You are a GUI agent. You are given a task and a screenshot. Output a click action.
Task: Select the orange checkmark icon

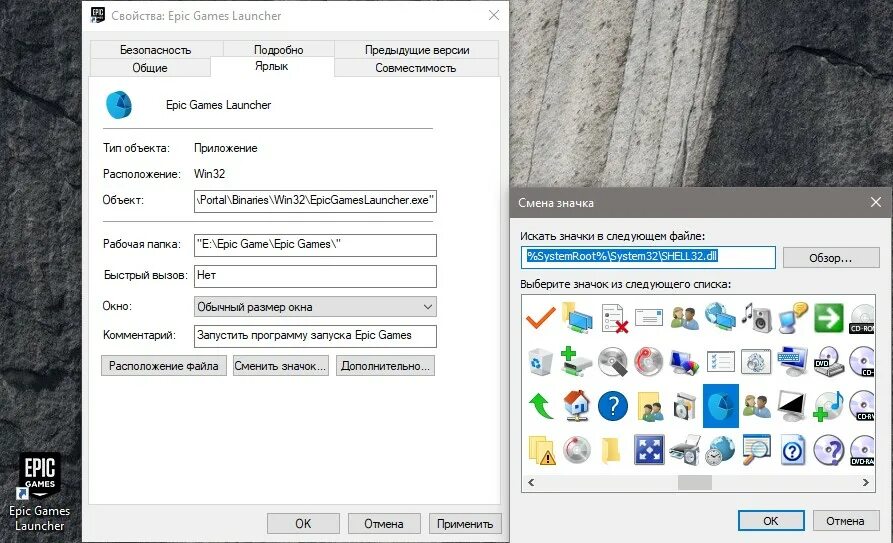coord(540,317)
